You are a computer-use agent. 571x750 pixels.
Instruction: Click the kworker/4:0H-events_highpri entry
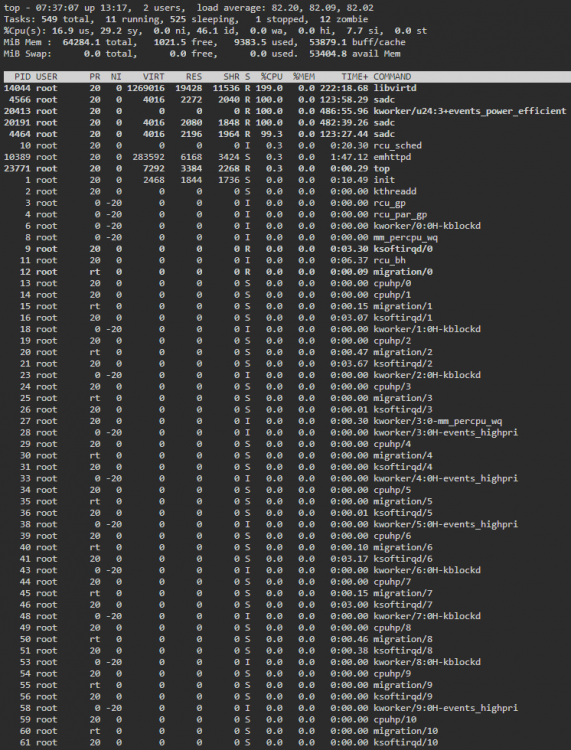tap(446, 478)
